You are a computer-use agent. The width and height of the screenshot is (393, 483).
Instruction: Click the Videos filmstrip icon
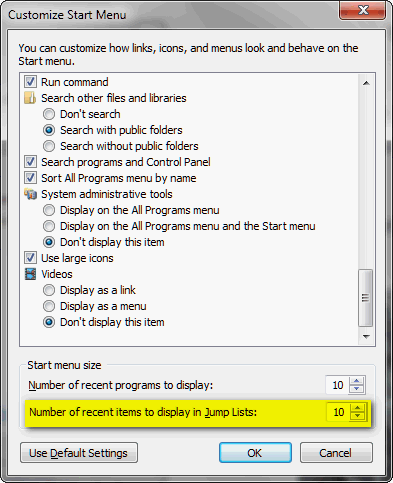(30, 274)
